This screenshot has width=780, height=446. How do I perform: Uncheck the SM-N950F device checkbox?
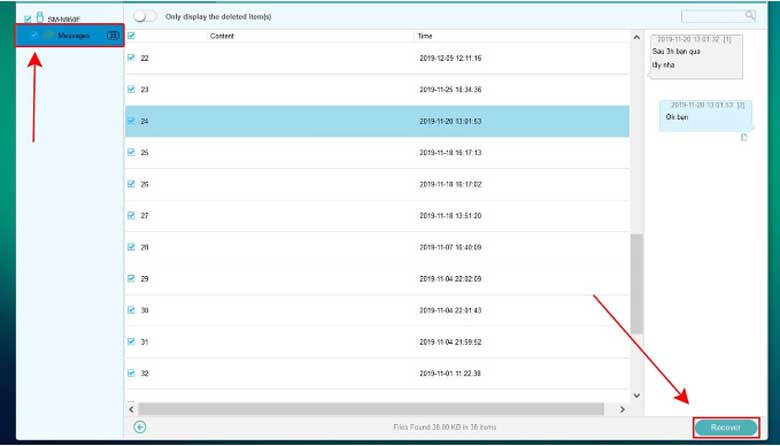[x=27, y=18]
